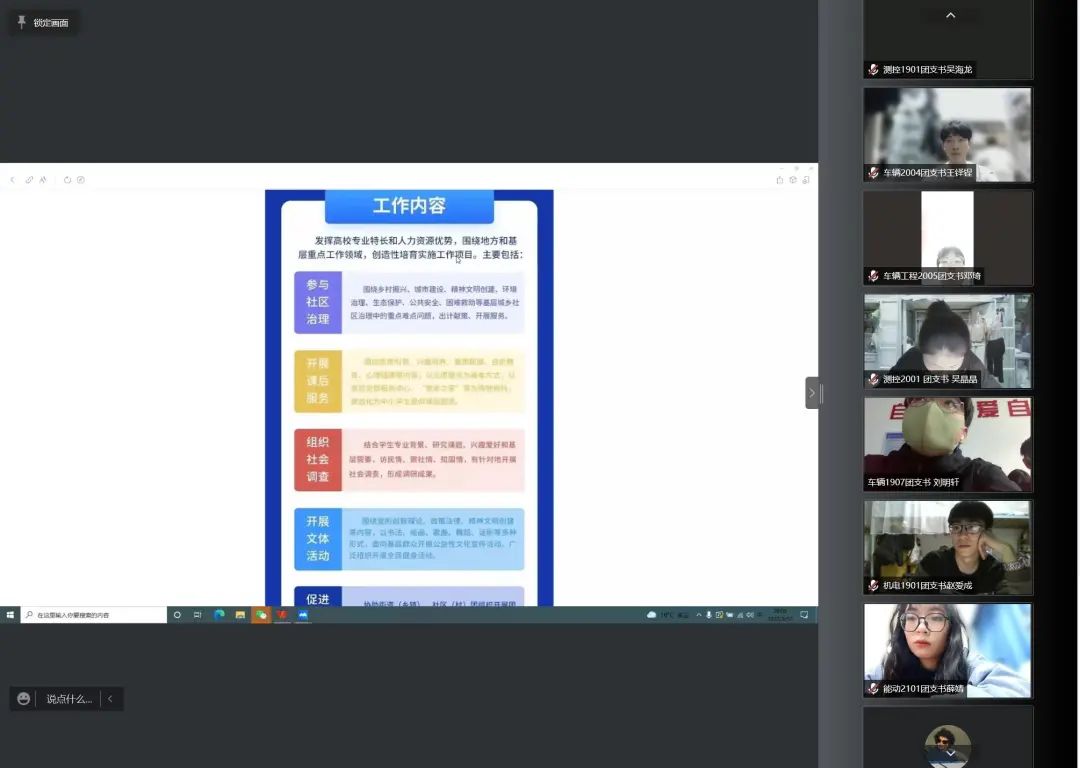Click muted mic icon beside 机电1901团支书赵爱成
This screenshot has width=1080, height=768.
873,586
